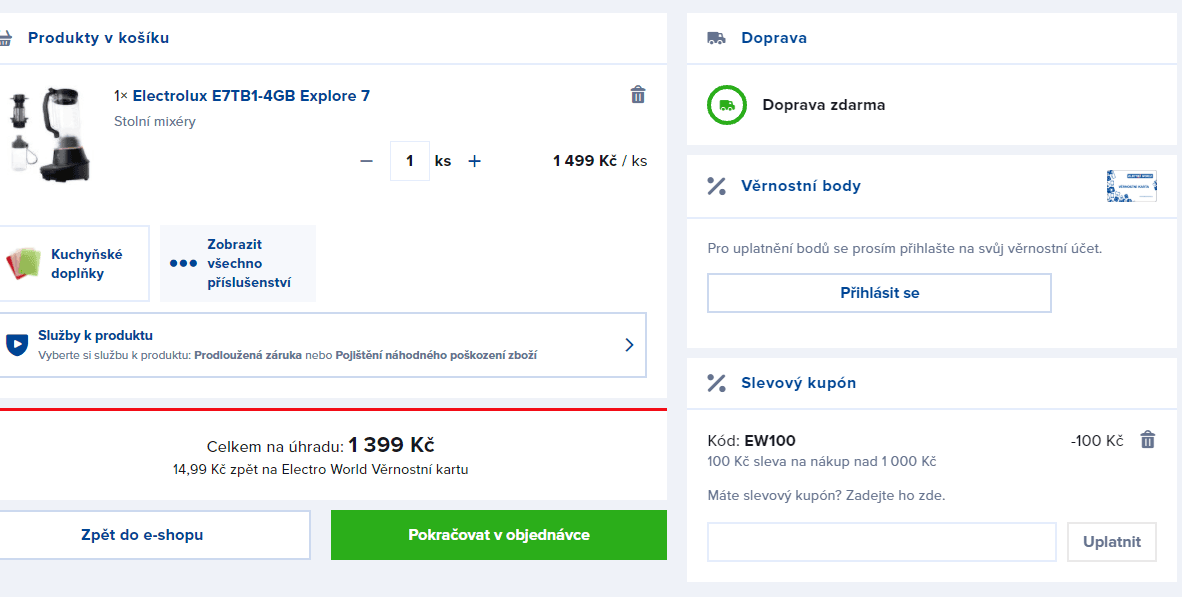Focus the discount coupon code field
This screenshot has width=1182, height=597.
point(882,542)
